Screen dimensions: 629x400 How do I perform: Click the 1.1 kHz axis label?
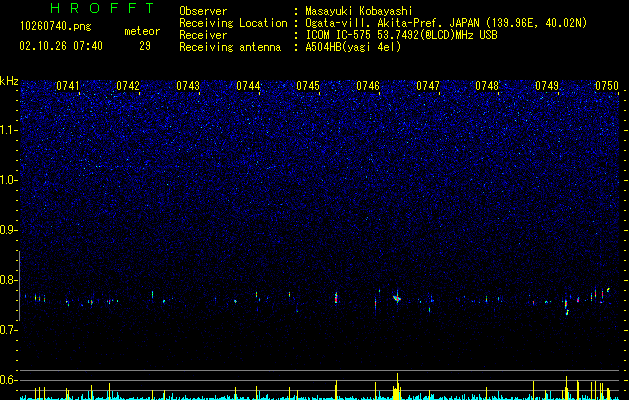[x=9, y=130]
